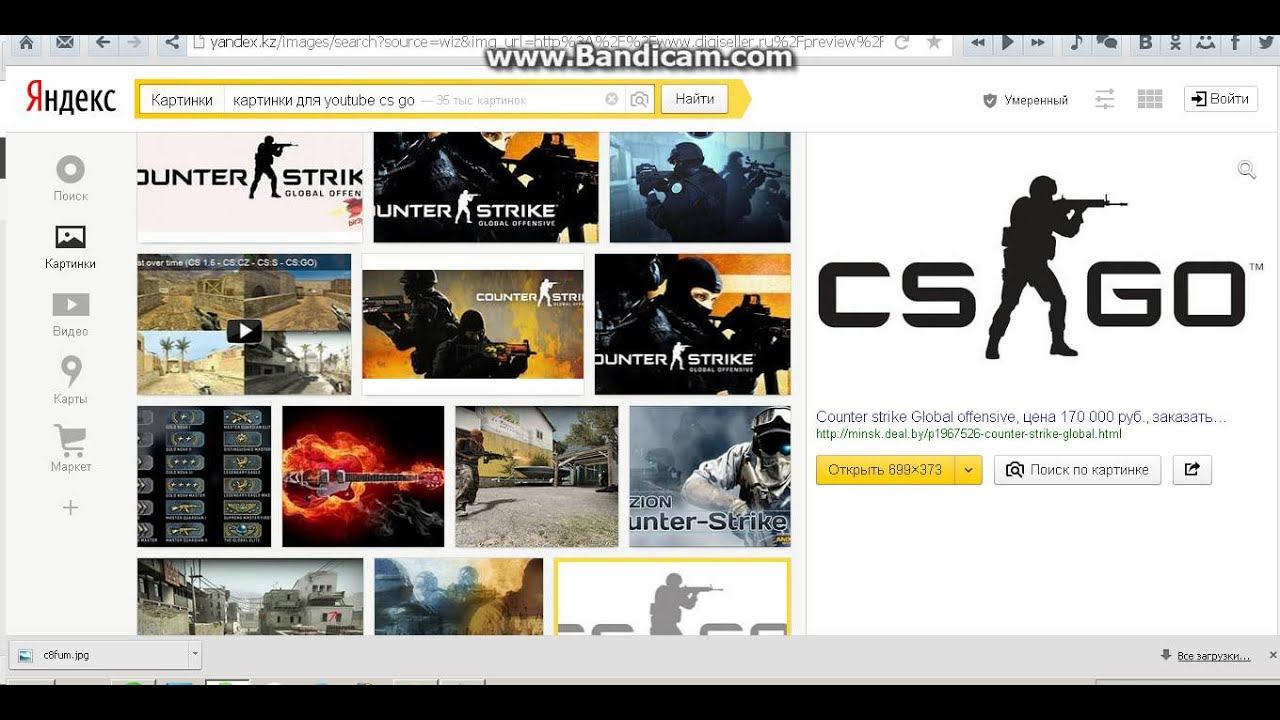Screen dimensions: 1280x720
Task: Select the yellow-bordered CS GO thumbnail
Action: point(673,597)
